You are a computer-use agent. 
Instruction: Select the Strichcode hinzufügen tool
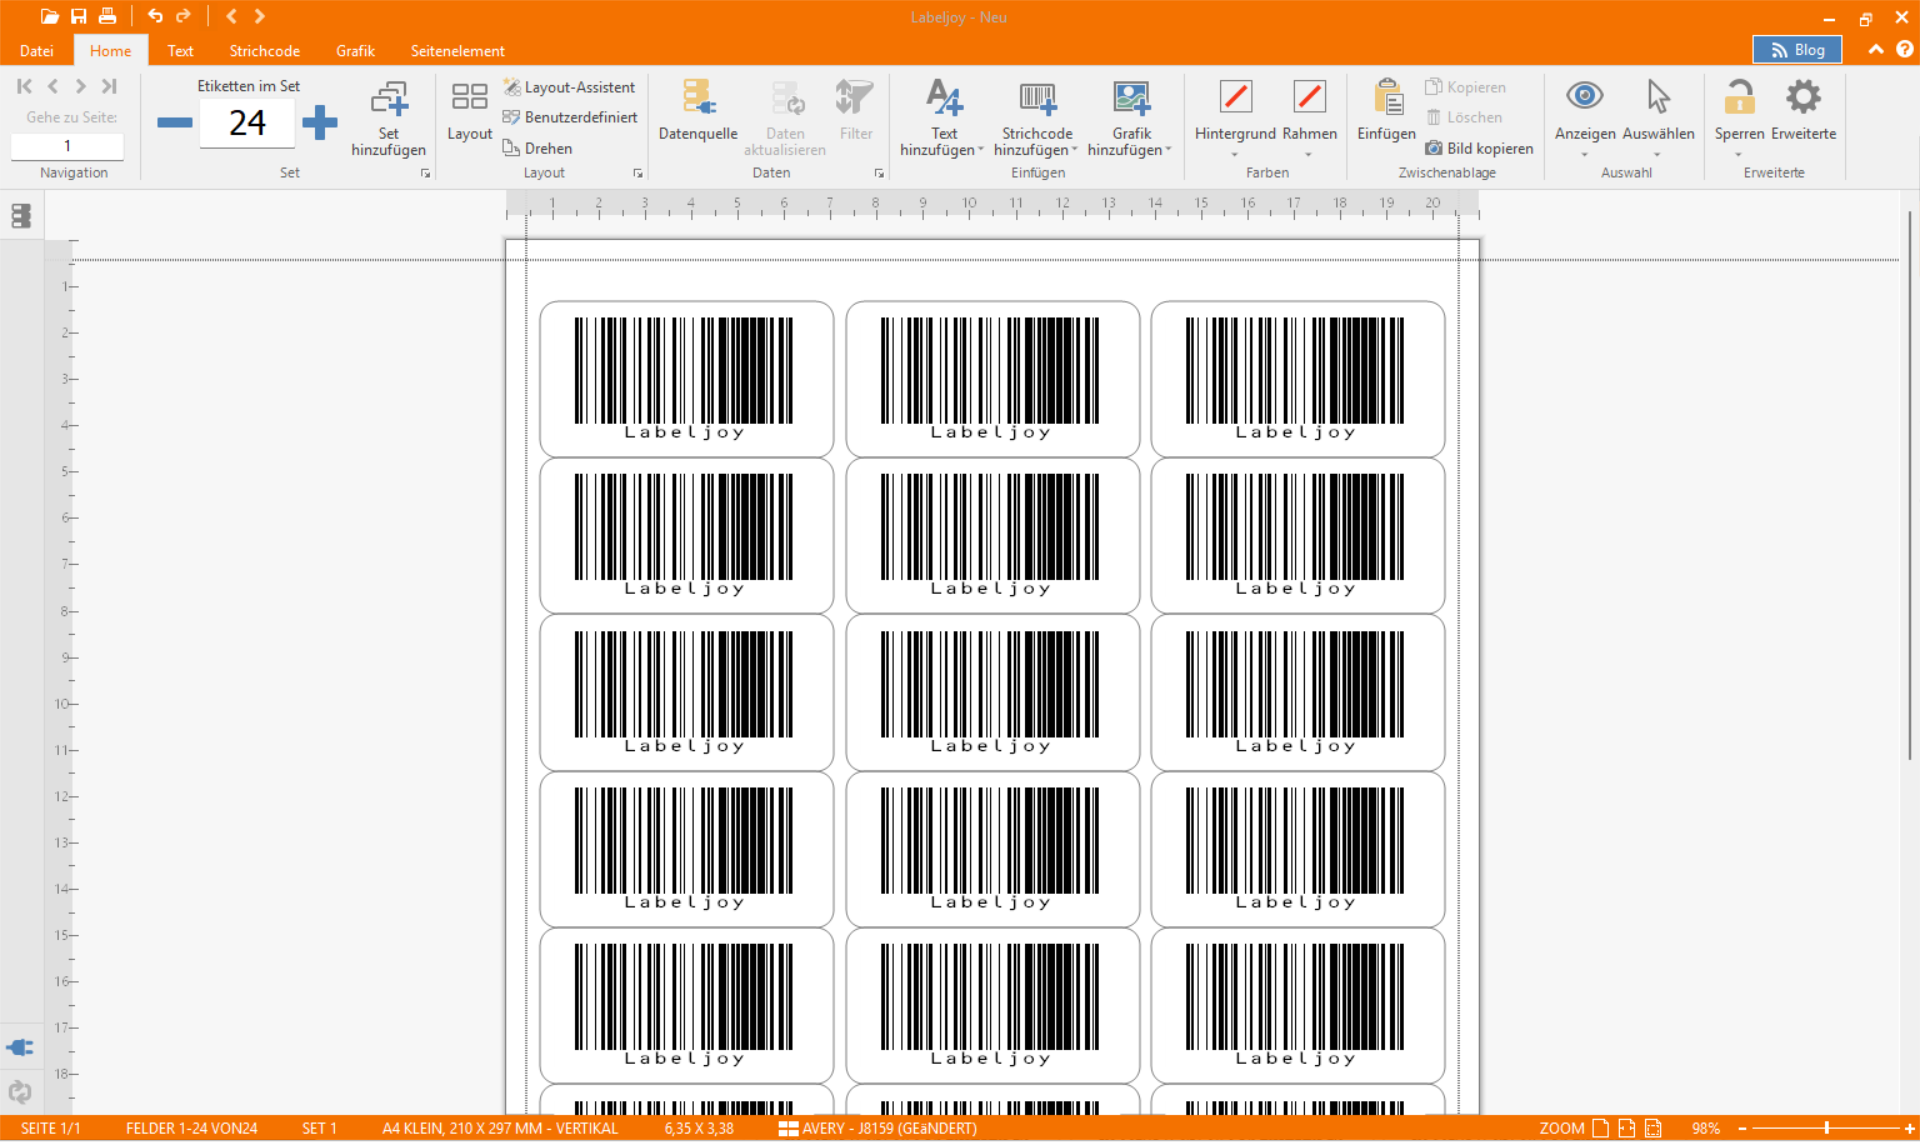[x=1036, y=115]
